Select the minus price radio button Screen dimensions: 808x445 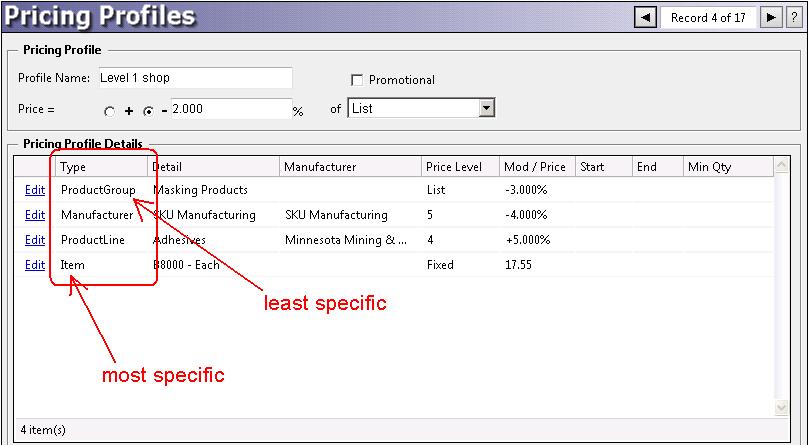tap(148, 110)
